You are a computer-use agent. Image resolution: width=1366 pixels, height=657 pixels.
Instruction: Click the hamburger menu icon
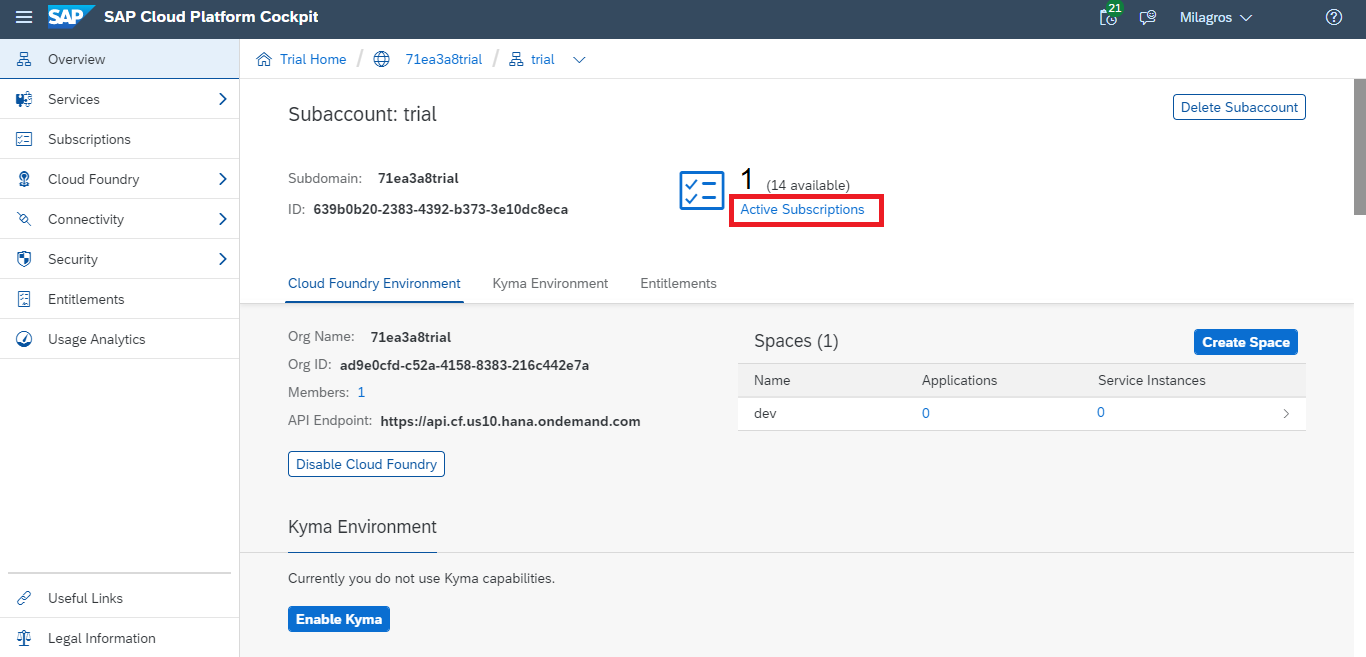[x=24, y=18]
